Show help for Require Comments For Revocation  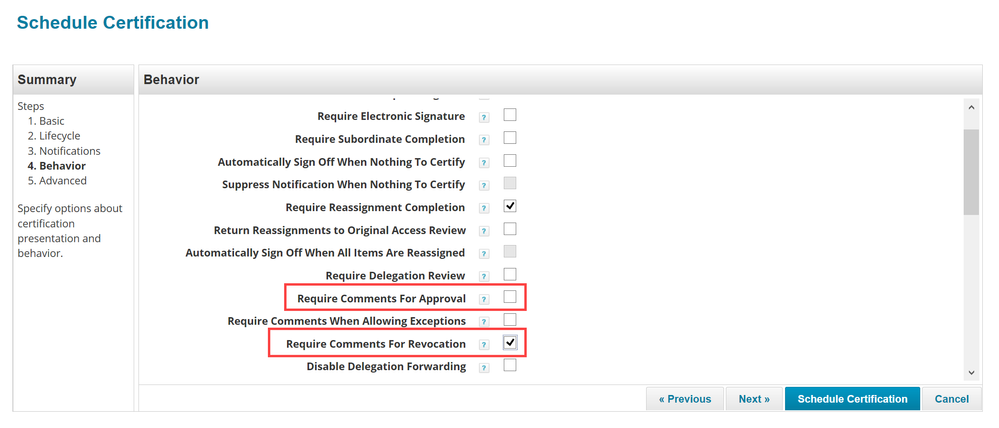tap(484, 344)
